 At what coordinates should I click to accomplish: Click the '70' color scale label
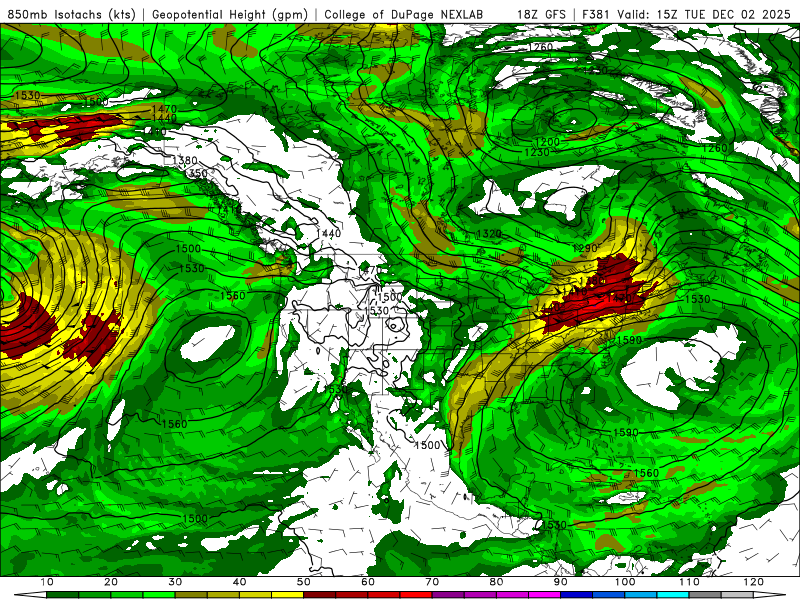[432, 582]
